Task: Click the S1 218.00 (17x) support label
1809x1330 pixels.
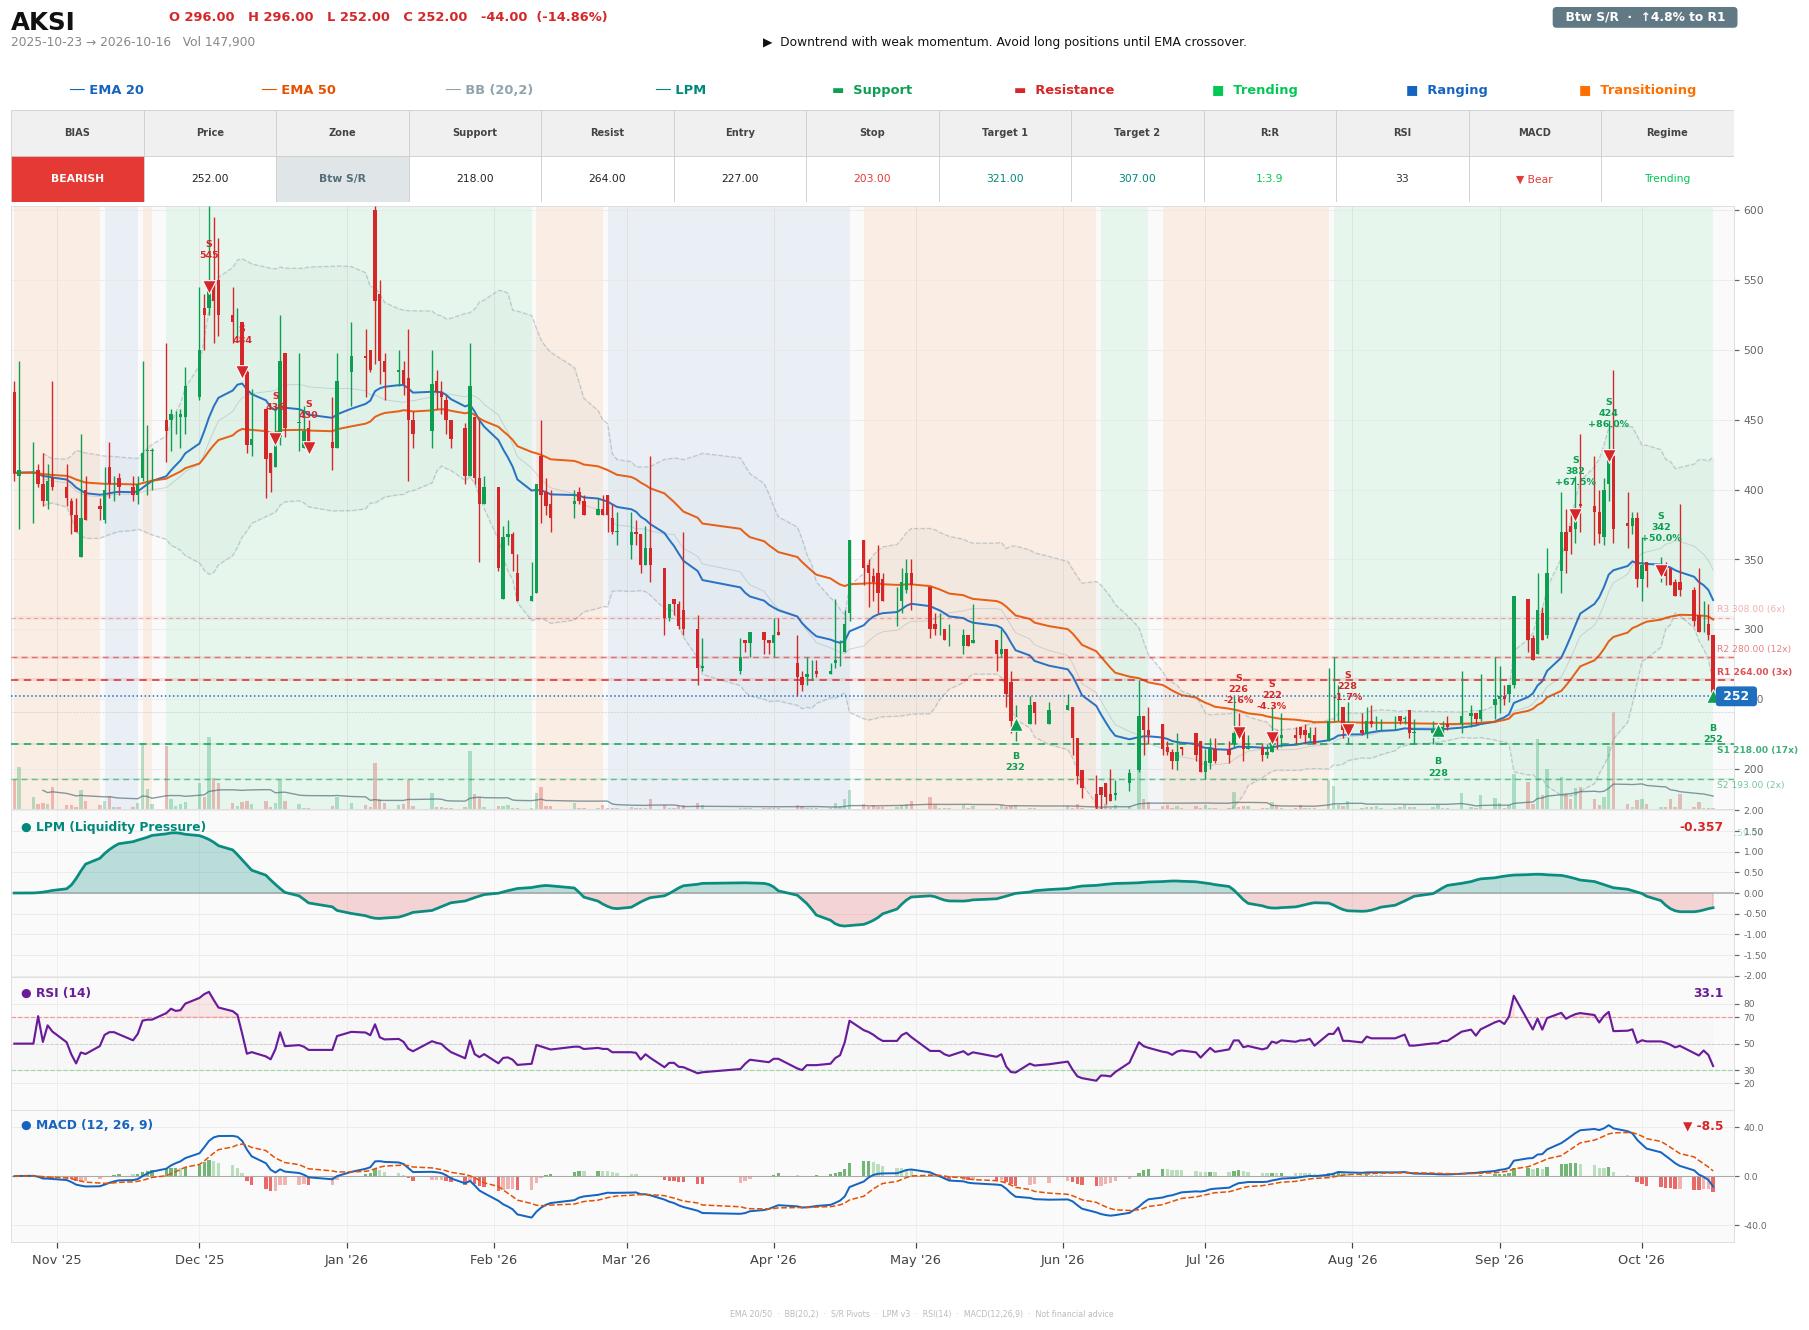Action: pyautogui.click(x=1757, y=750)
